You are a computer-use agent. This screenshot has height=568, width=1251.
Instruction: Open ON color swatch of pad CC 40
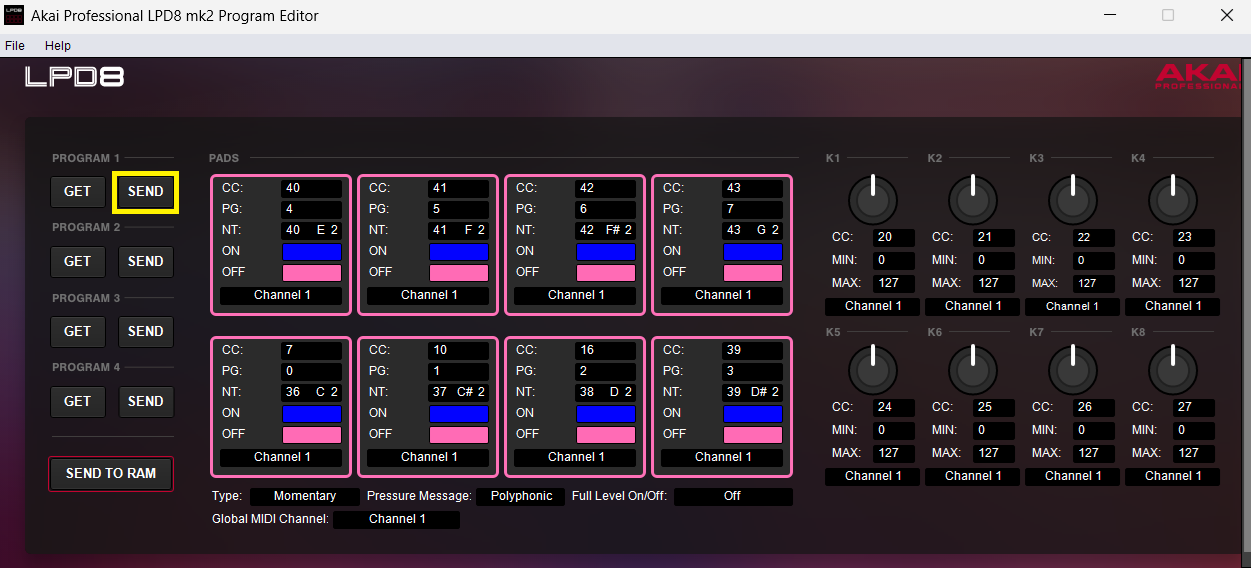point(312,251)
